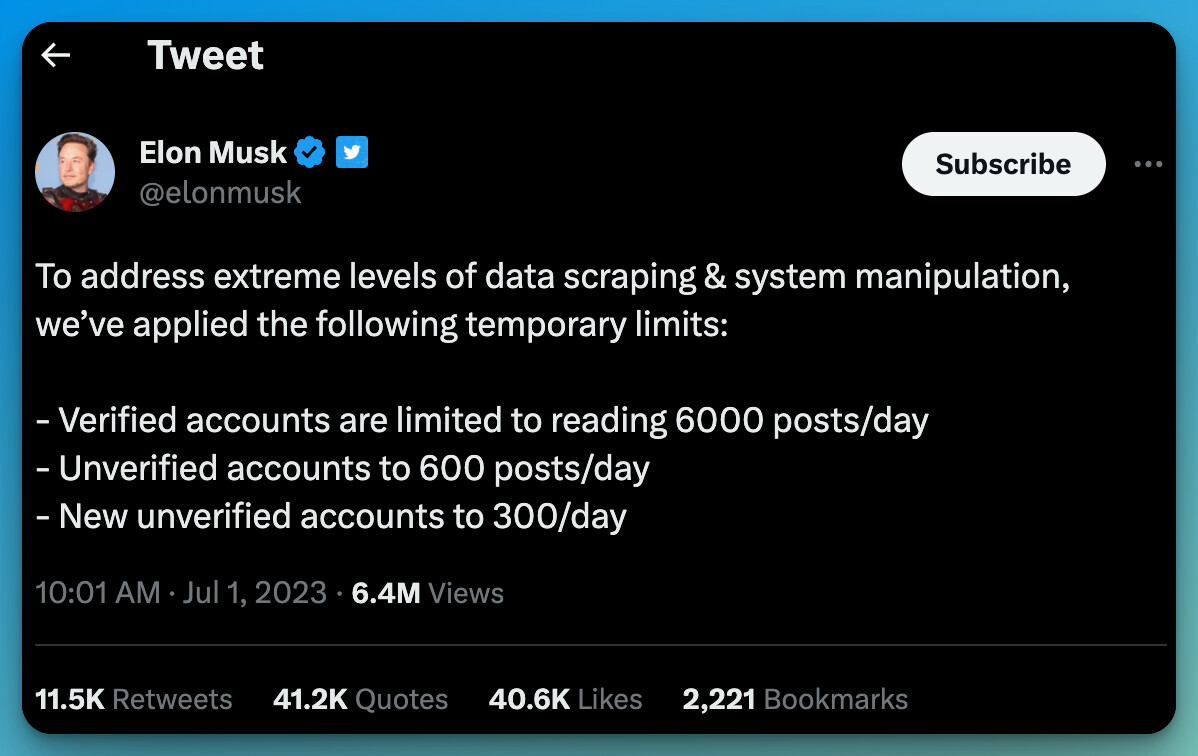Click the tweet's first paragraph text
The width and height of the screenshot is (1198, 756).
point(552,300)
